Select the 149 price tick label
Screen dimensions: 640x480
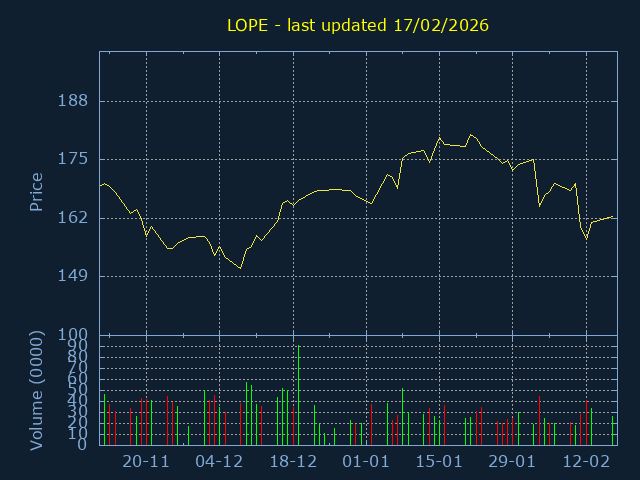pos(75,275)
